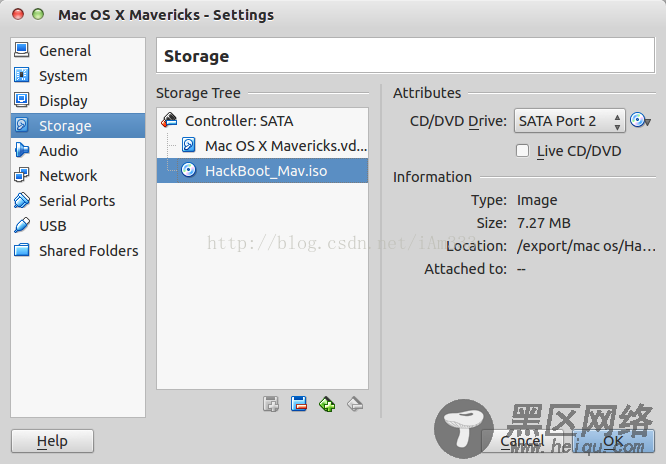
Task: Click the Location path /export/mac os/Ha…
Action: (586, 246)
